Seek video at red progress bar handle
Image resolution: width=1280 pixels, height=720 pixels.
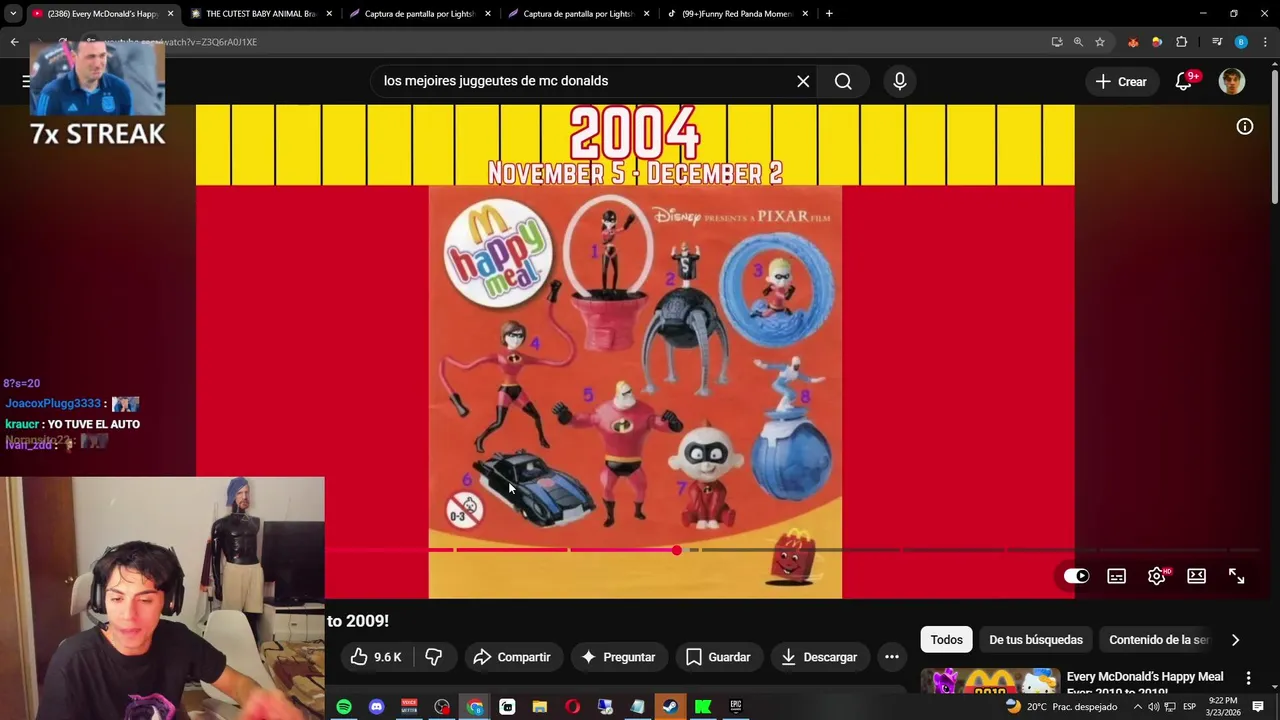tap(677, 550)
